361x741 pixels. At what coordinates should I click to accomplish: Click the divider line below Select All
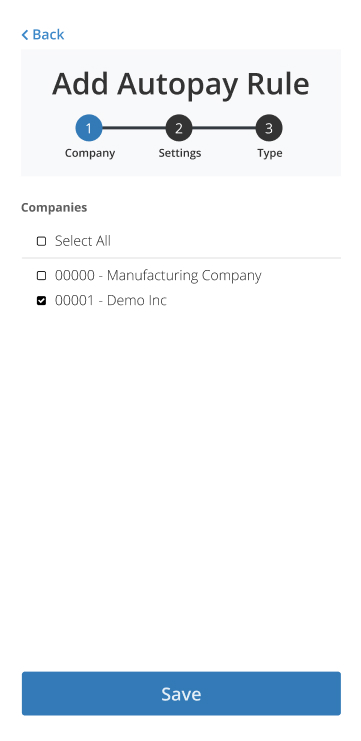point(181,258)
